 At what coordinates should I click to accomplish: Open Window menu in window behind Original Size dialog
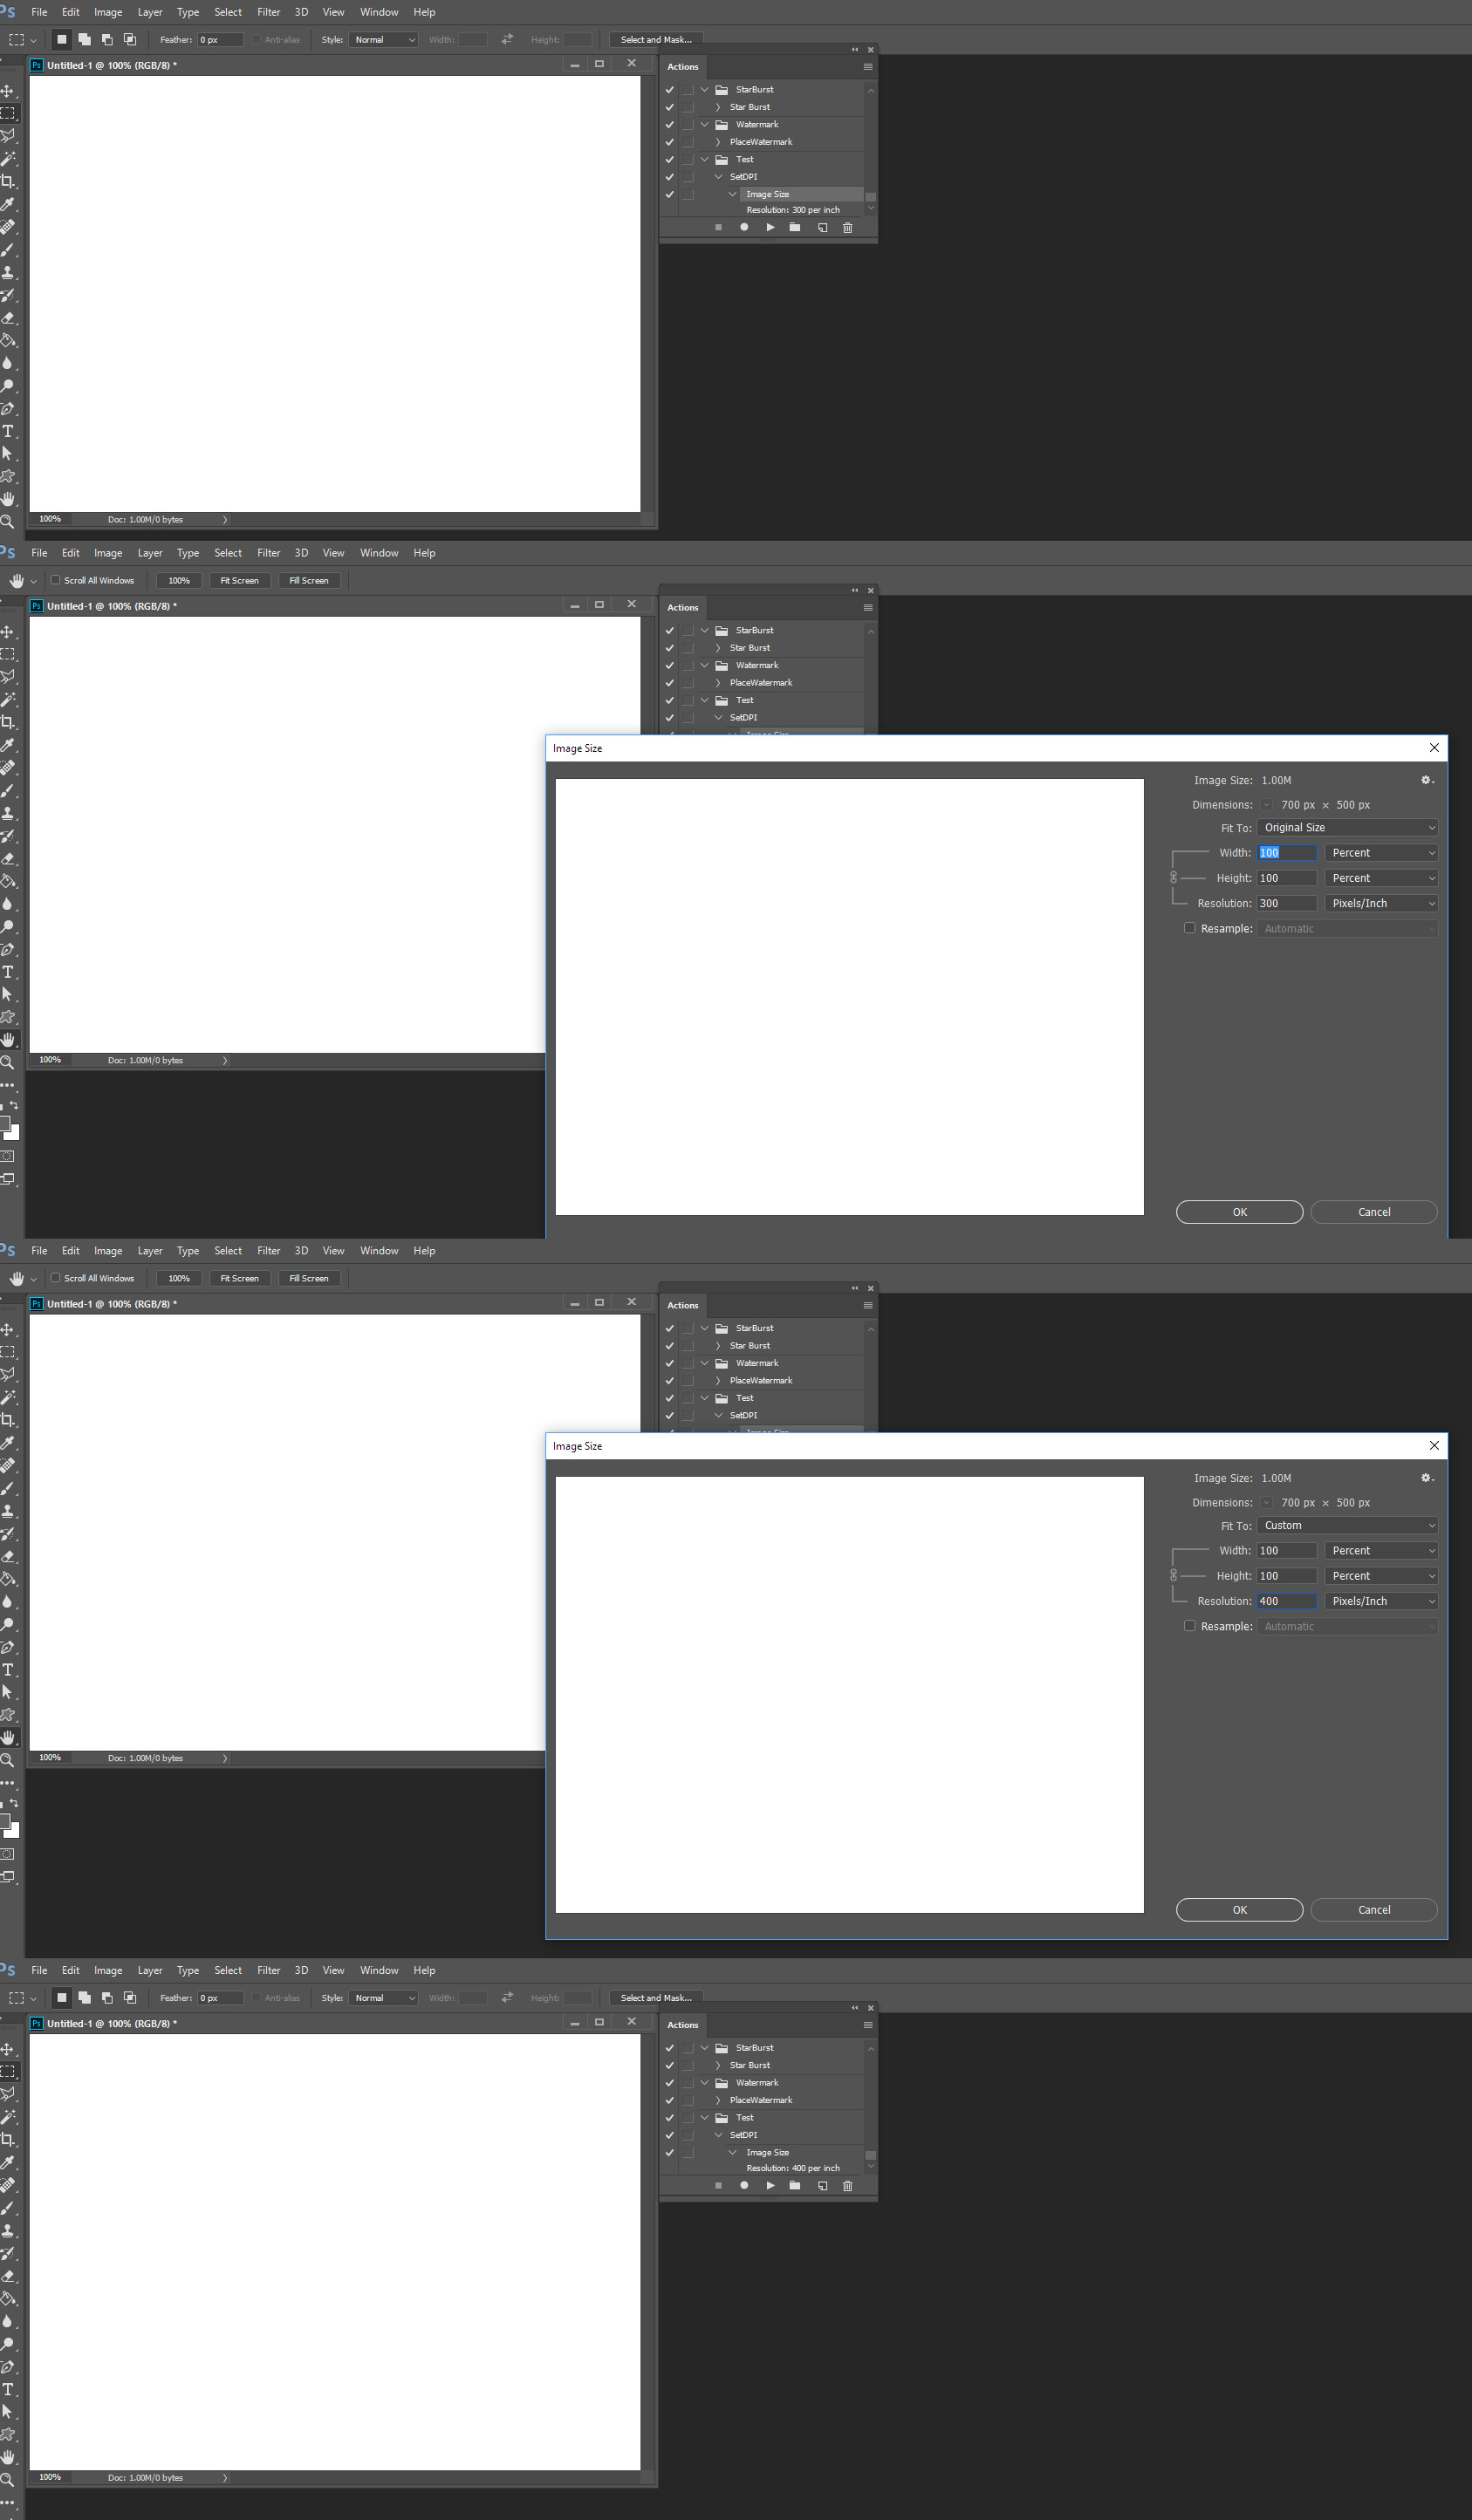[x=379, y=553]
